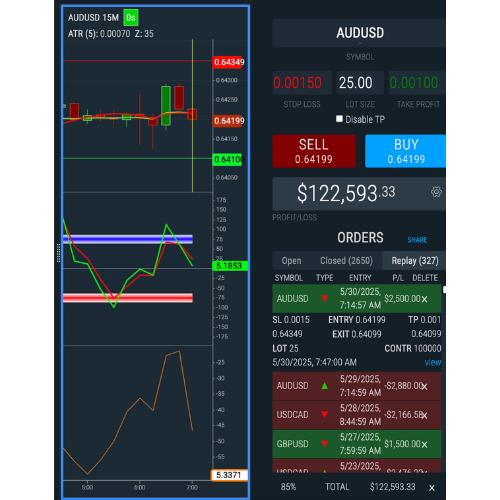Delete the USDCAD -$2,166.58 order
This screenshot has width=500, height=500.
[424, 416]
